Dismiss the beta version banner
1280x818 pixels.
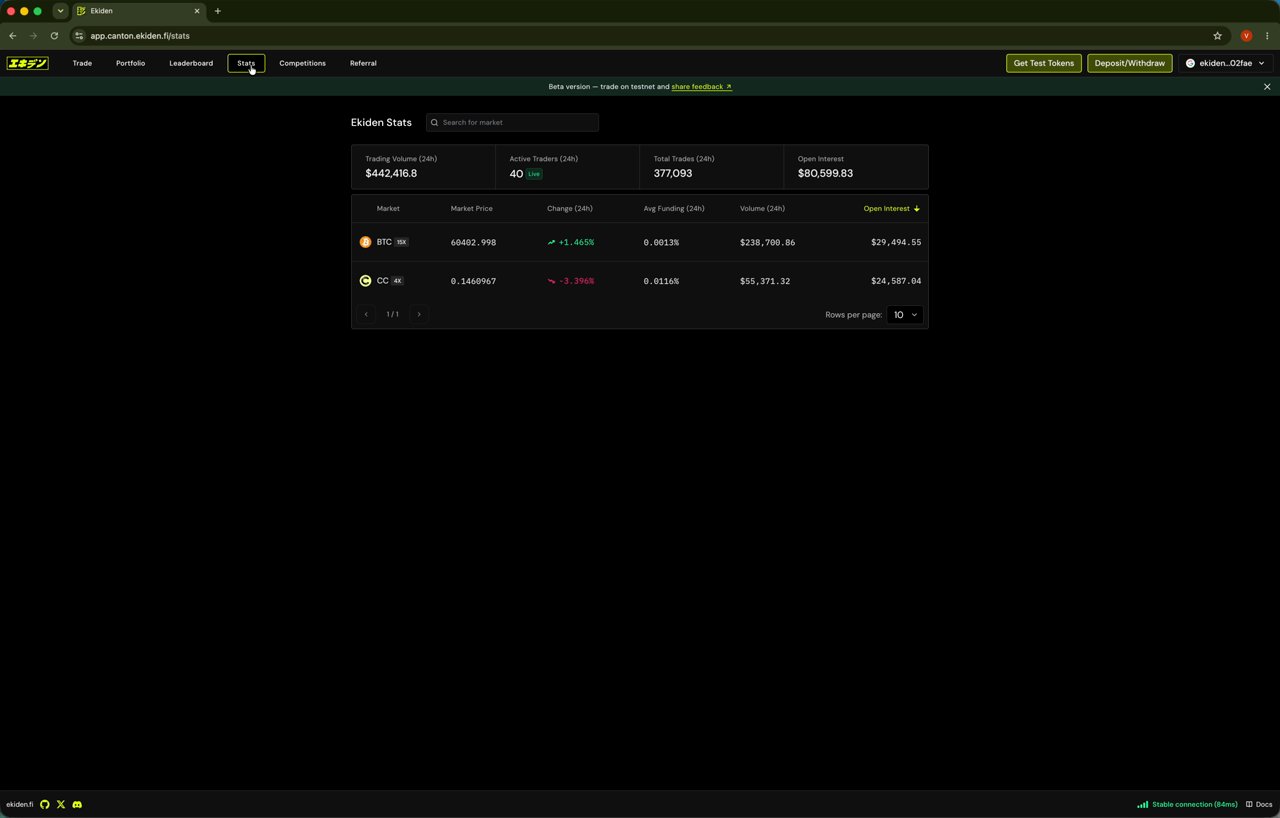click(1267, 87)
